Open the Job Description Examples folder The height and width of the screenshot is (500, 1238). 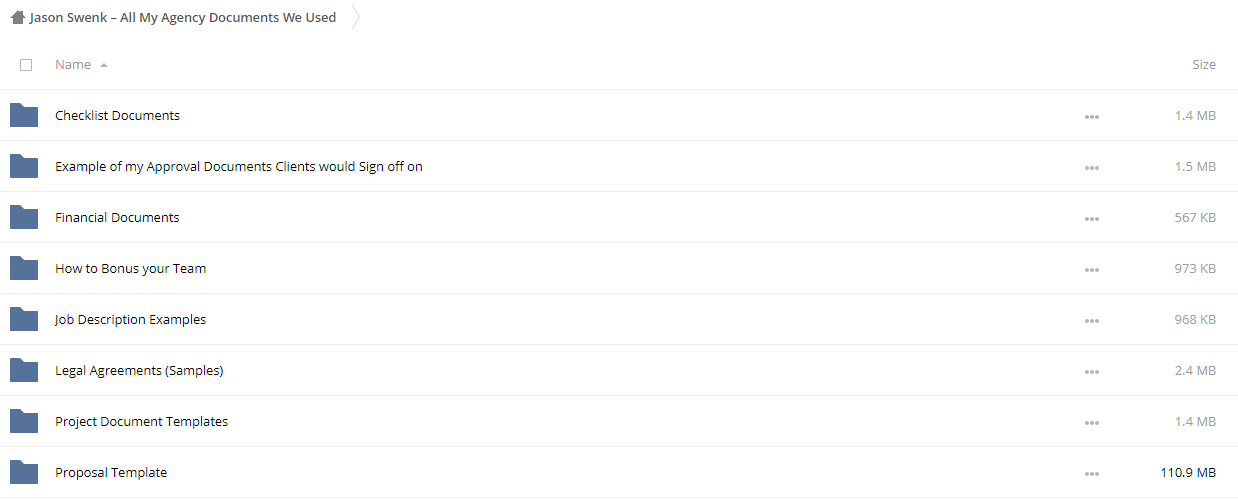[x=130, y=320]
